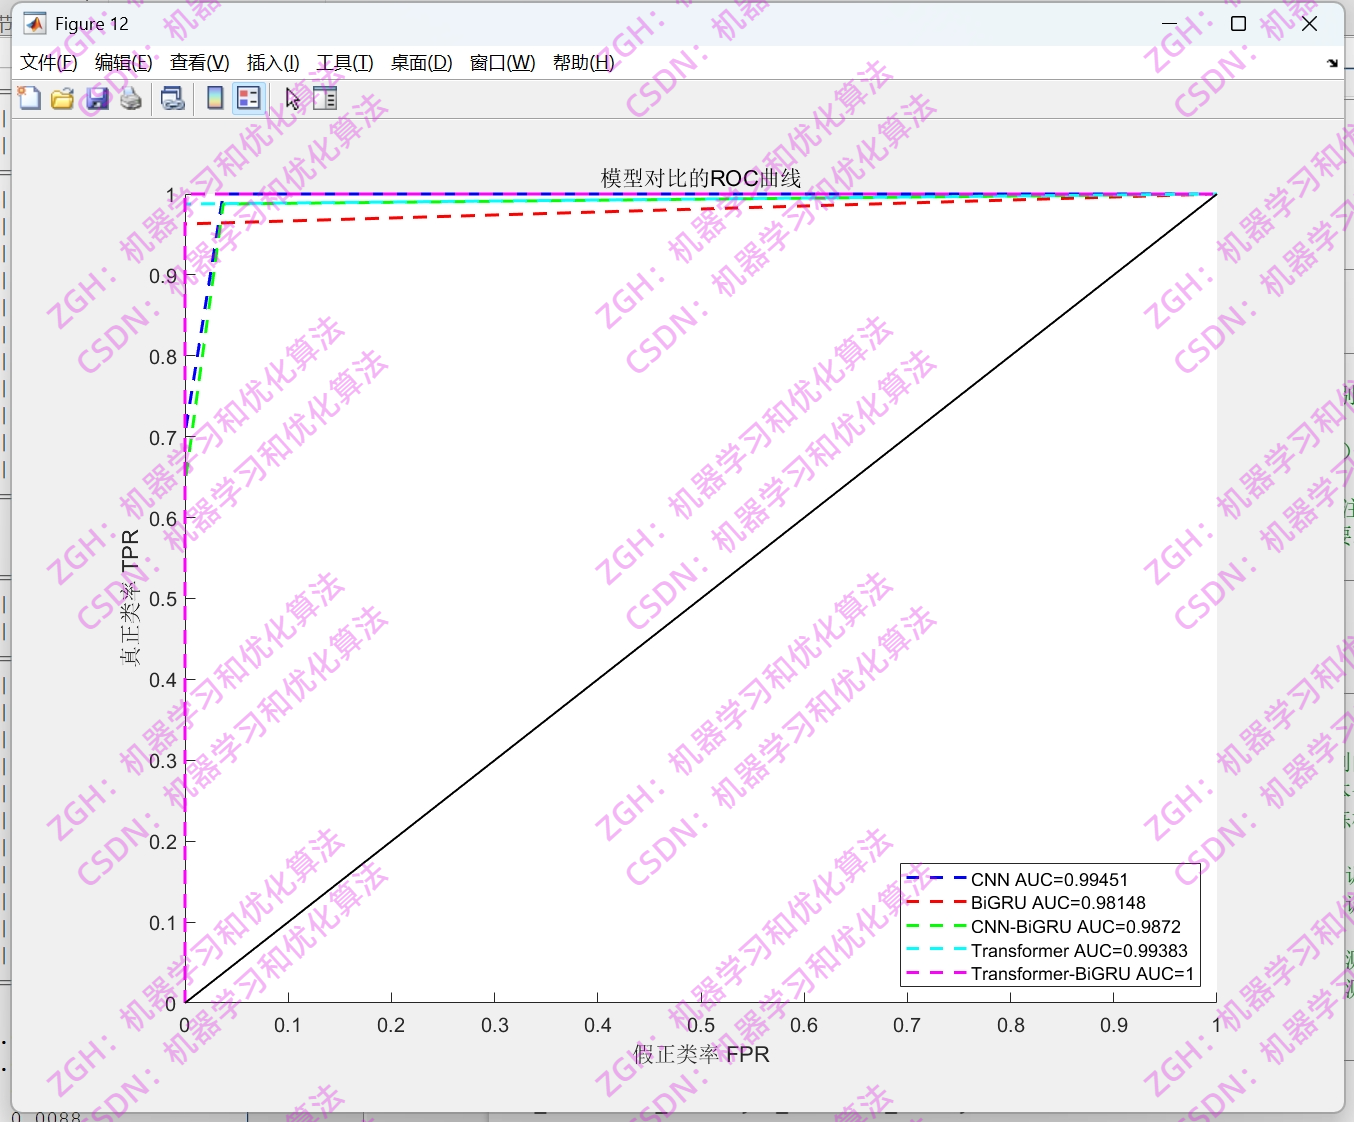Open the 窗口 (Window) menu
The image size is (1354, 1122).
tap(501, 62)
